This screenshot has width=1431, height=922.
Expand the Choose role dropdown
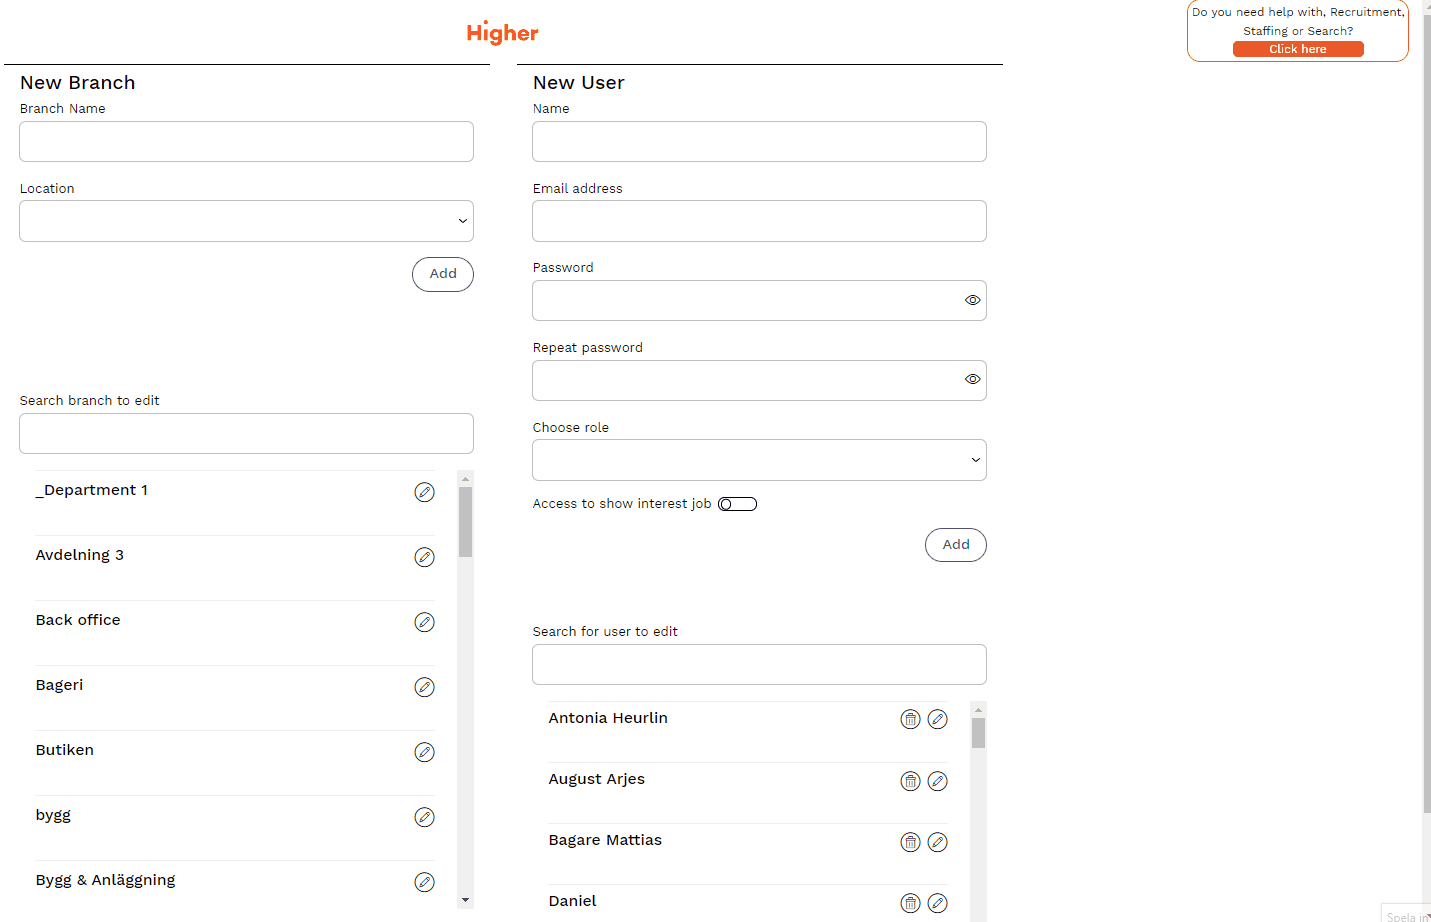coord(759,460)
